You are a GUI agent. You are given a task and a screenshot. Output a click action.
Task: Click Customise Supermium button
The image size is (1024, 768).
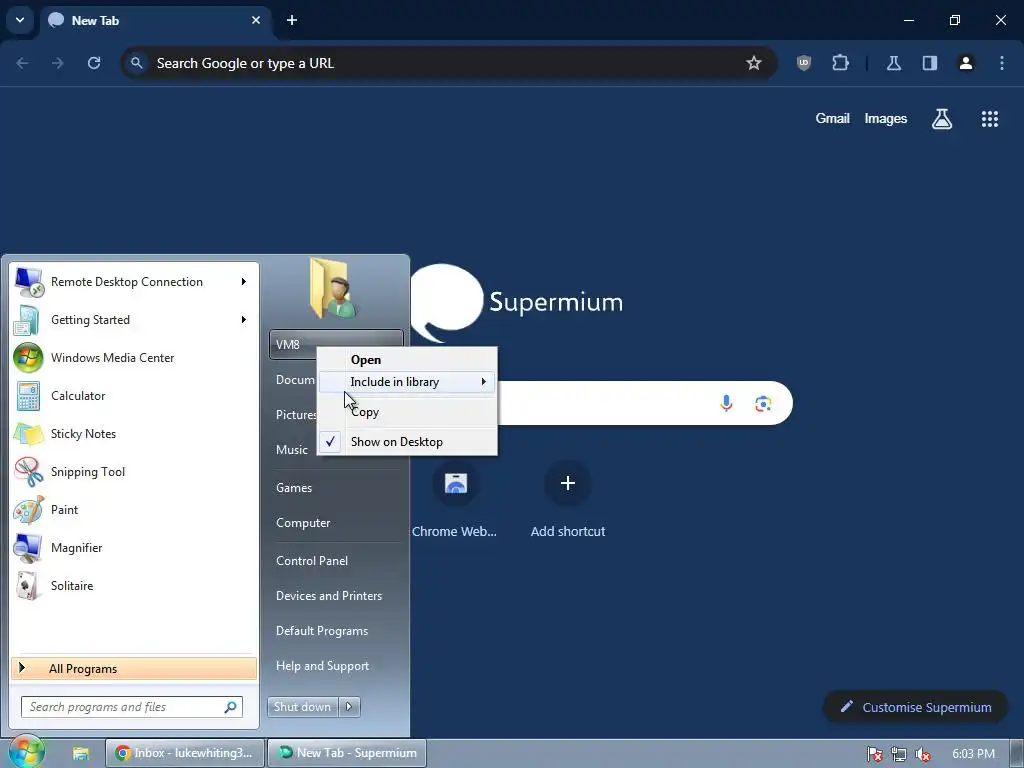pyautogui.click(x=915, y=707)
